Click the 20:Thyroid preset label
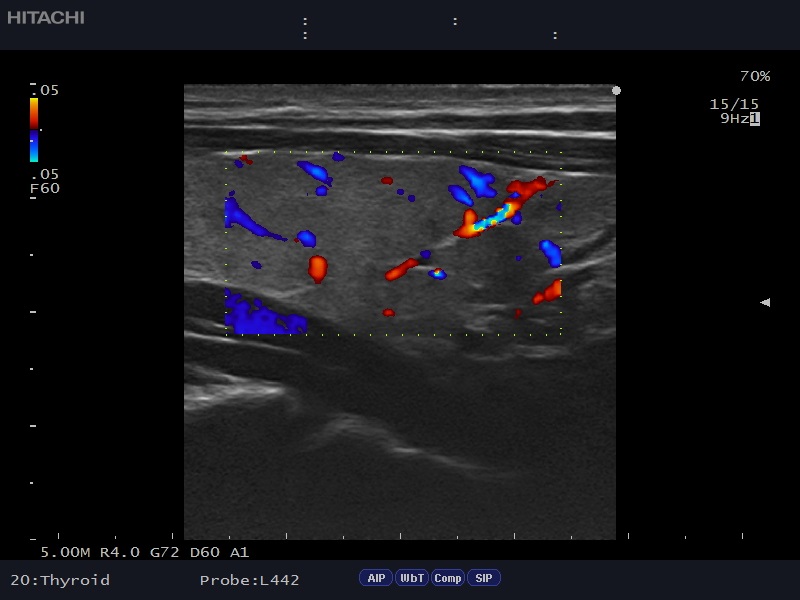This screenshot has width=800, height=600. 60,580
